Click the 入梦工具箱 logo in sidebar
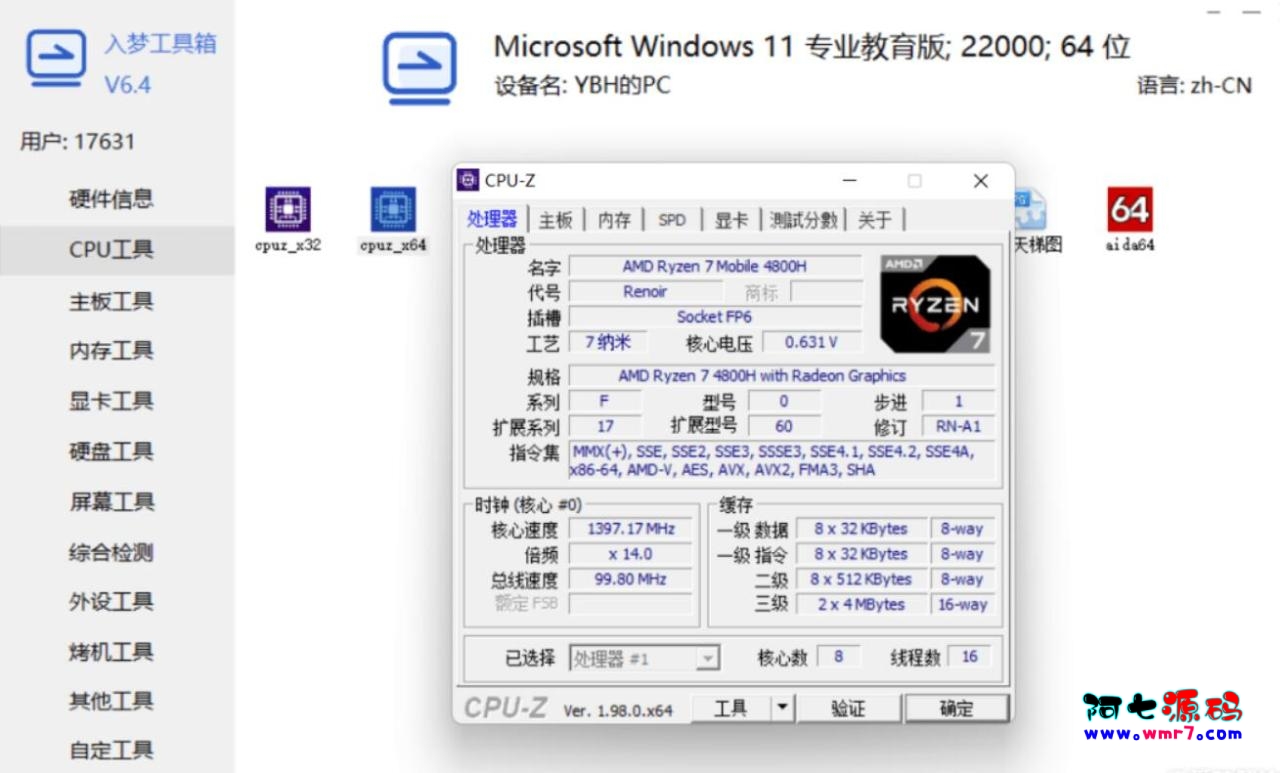1280x773 pixels. tap(56, 58)
